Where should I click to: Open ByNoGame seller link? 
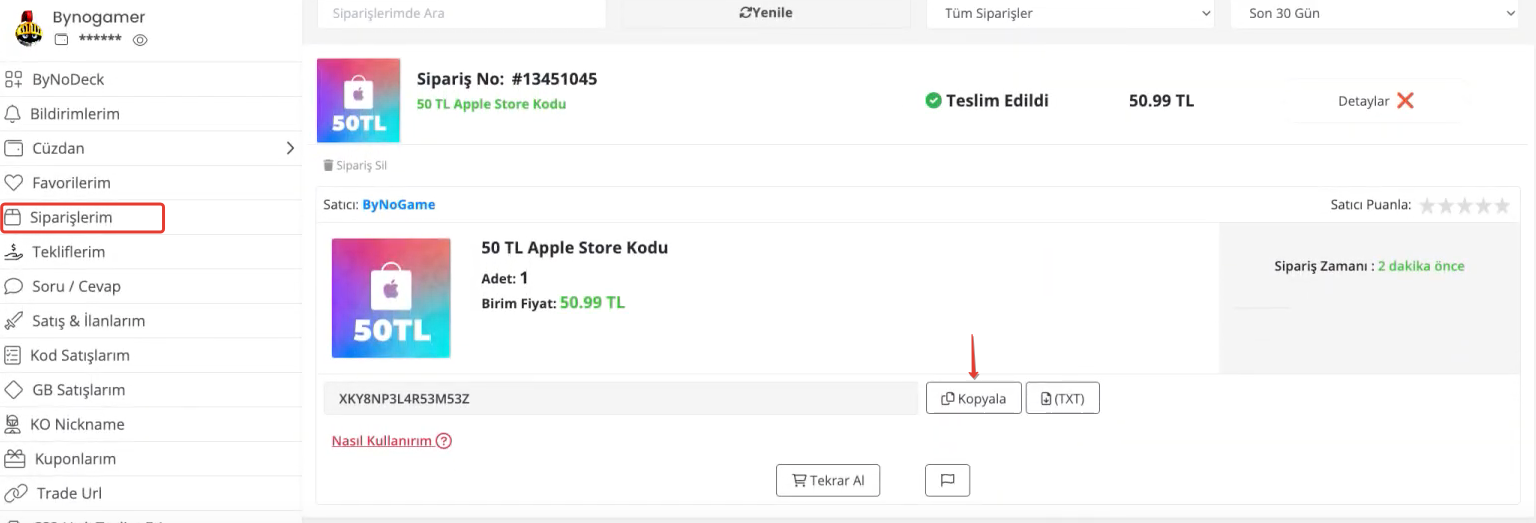pos(399,204)
